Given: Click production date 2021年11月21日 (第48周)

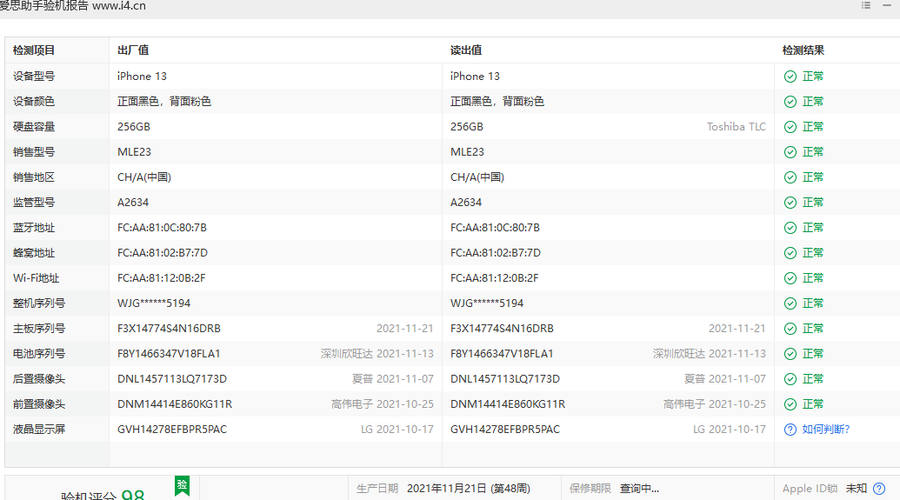Looking at the screenshot, I should coord(468,489).
